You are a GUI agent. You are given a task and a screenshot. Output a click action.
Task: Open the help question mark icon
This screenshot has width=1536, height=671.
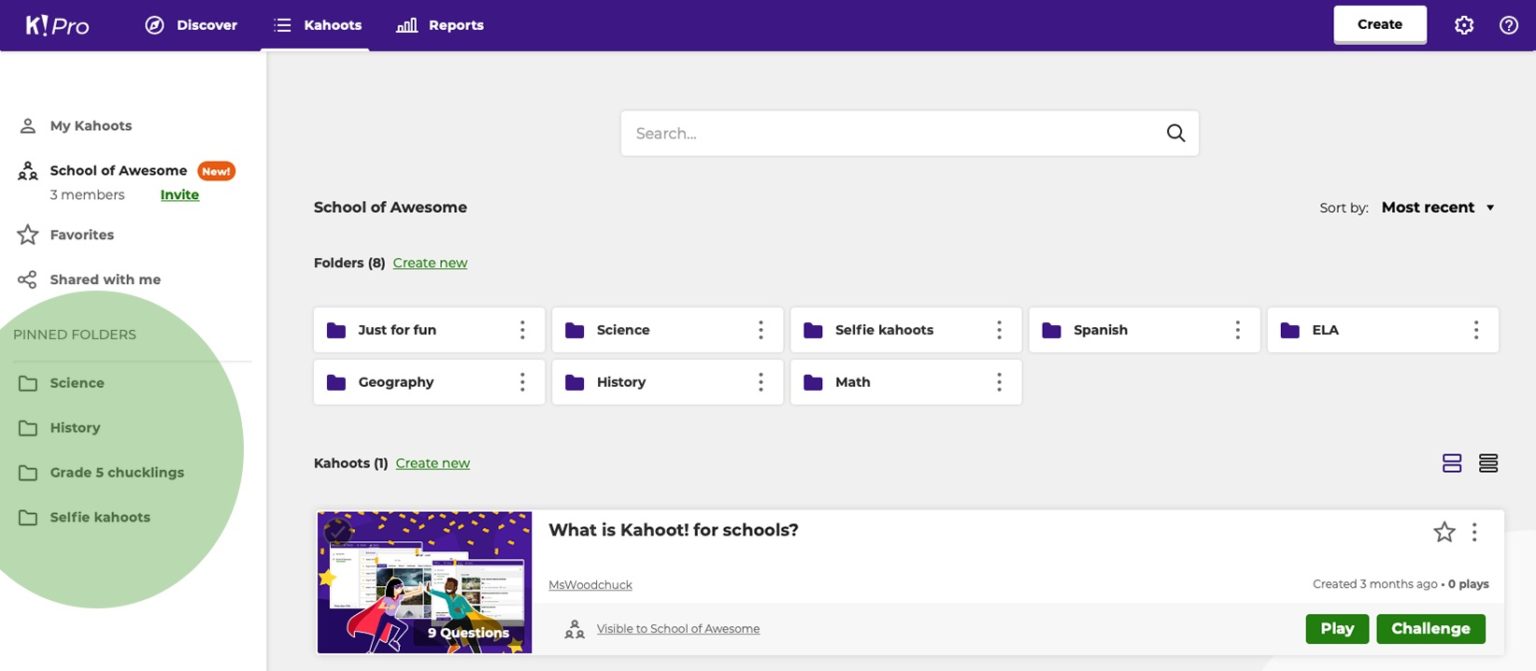tap(1509, 24)
